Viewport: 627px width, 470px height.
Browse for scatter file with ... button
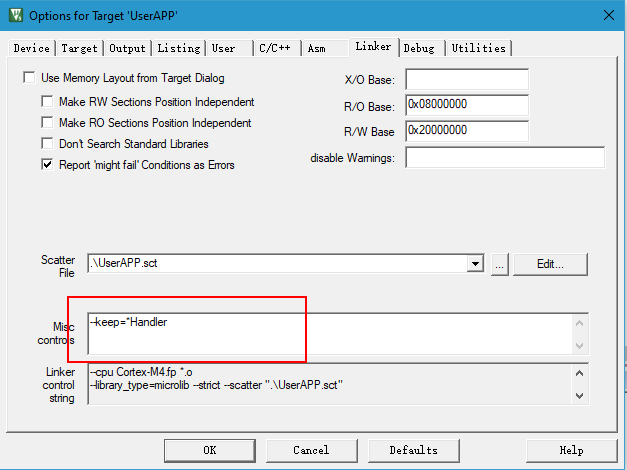point(499,264)
